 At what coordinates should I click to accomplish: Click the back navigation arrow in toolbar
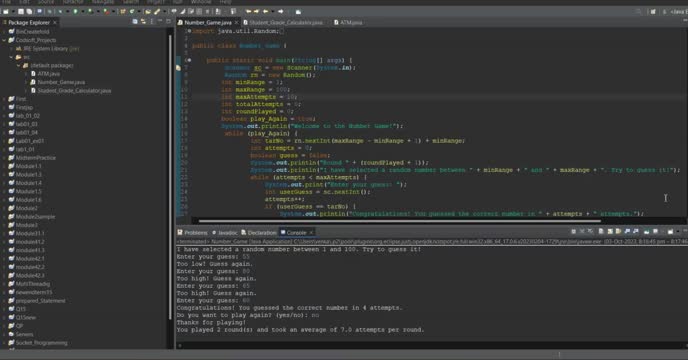pyautogui.click(x=265, y=11)
